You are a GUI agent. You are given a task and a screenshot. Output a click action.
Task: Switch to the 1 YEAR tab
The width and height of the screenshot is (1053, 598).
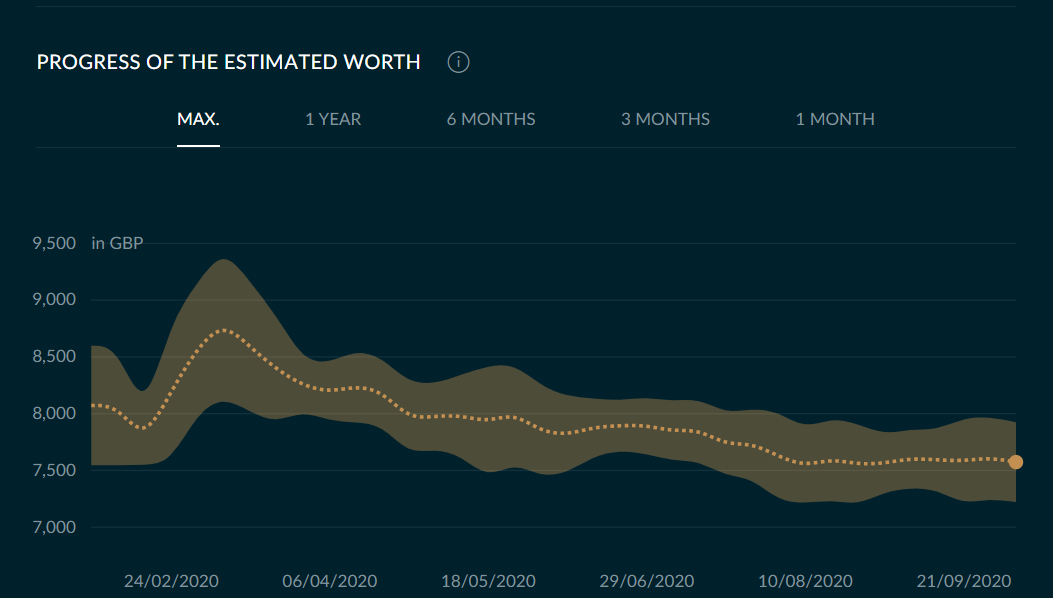pyautogui.click(x=333, y=119)
